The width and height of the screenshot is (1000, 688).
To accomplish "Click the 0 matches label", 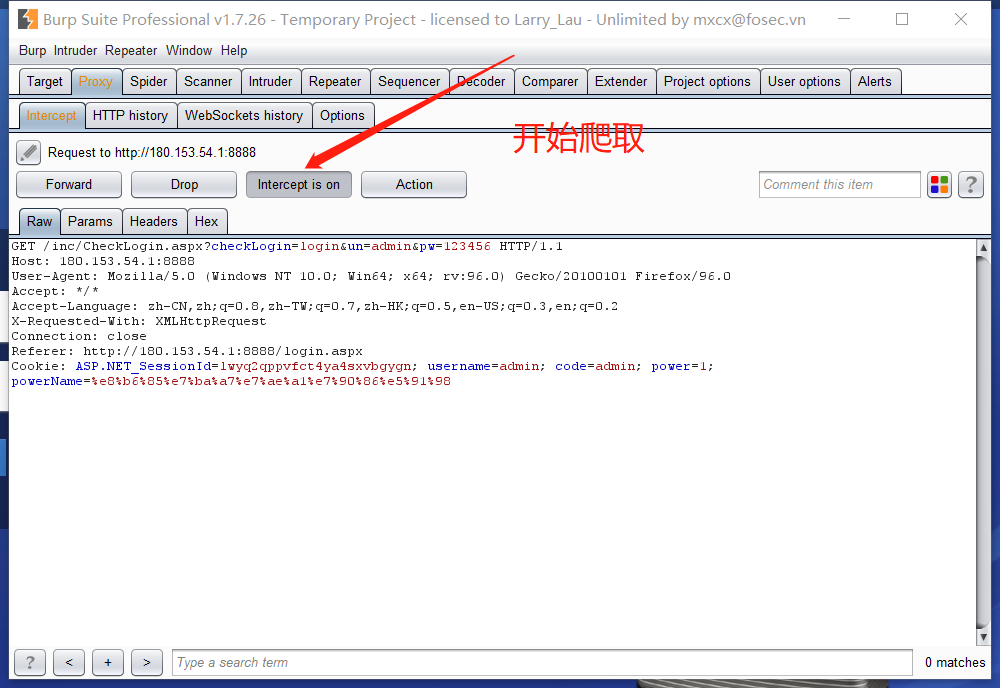I will (x=955, y=662).
